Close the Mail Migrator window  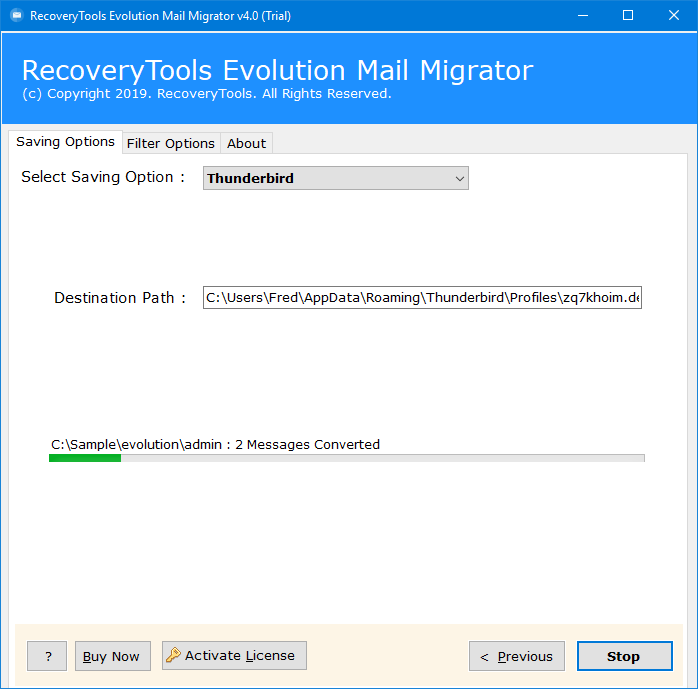click(x=674, y=16)
